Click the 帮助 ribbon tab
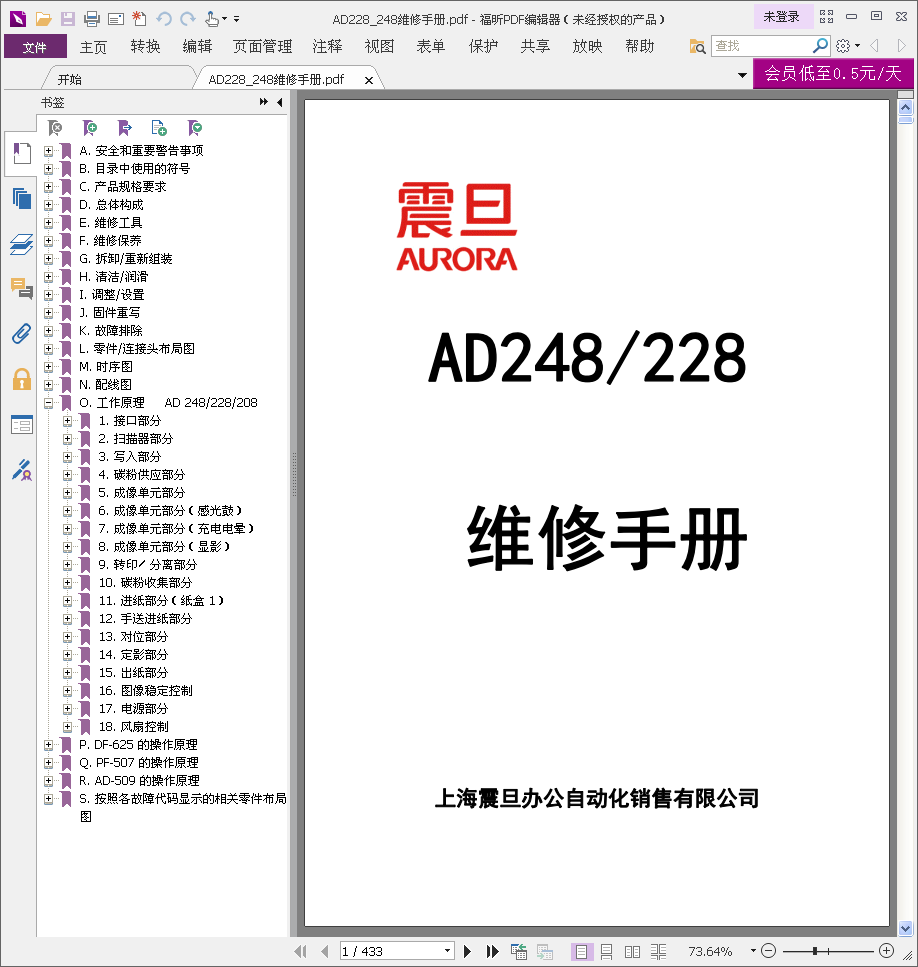Viewport: 918px width, 967px height. point(639,46)
